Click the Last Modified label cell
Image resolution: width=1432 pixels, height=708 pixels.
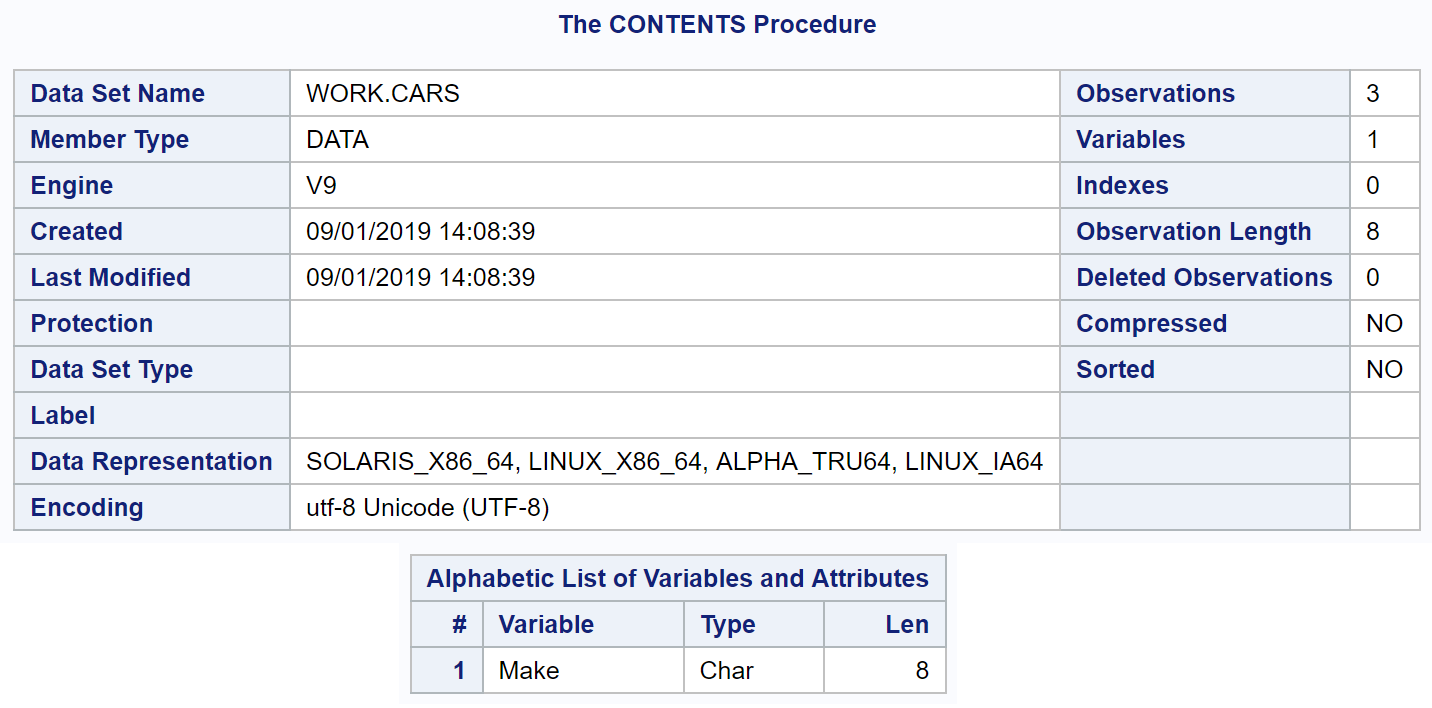click(x=152, y=278)
